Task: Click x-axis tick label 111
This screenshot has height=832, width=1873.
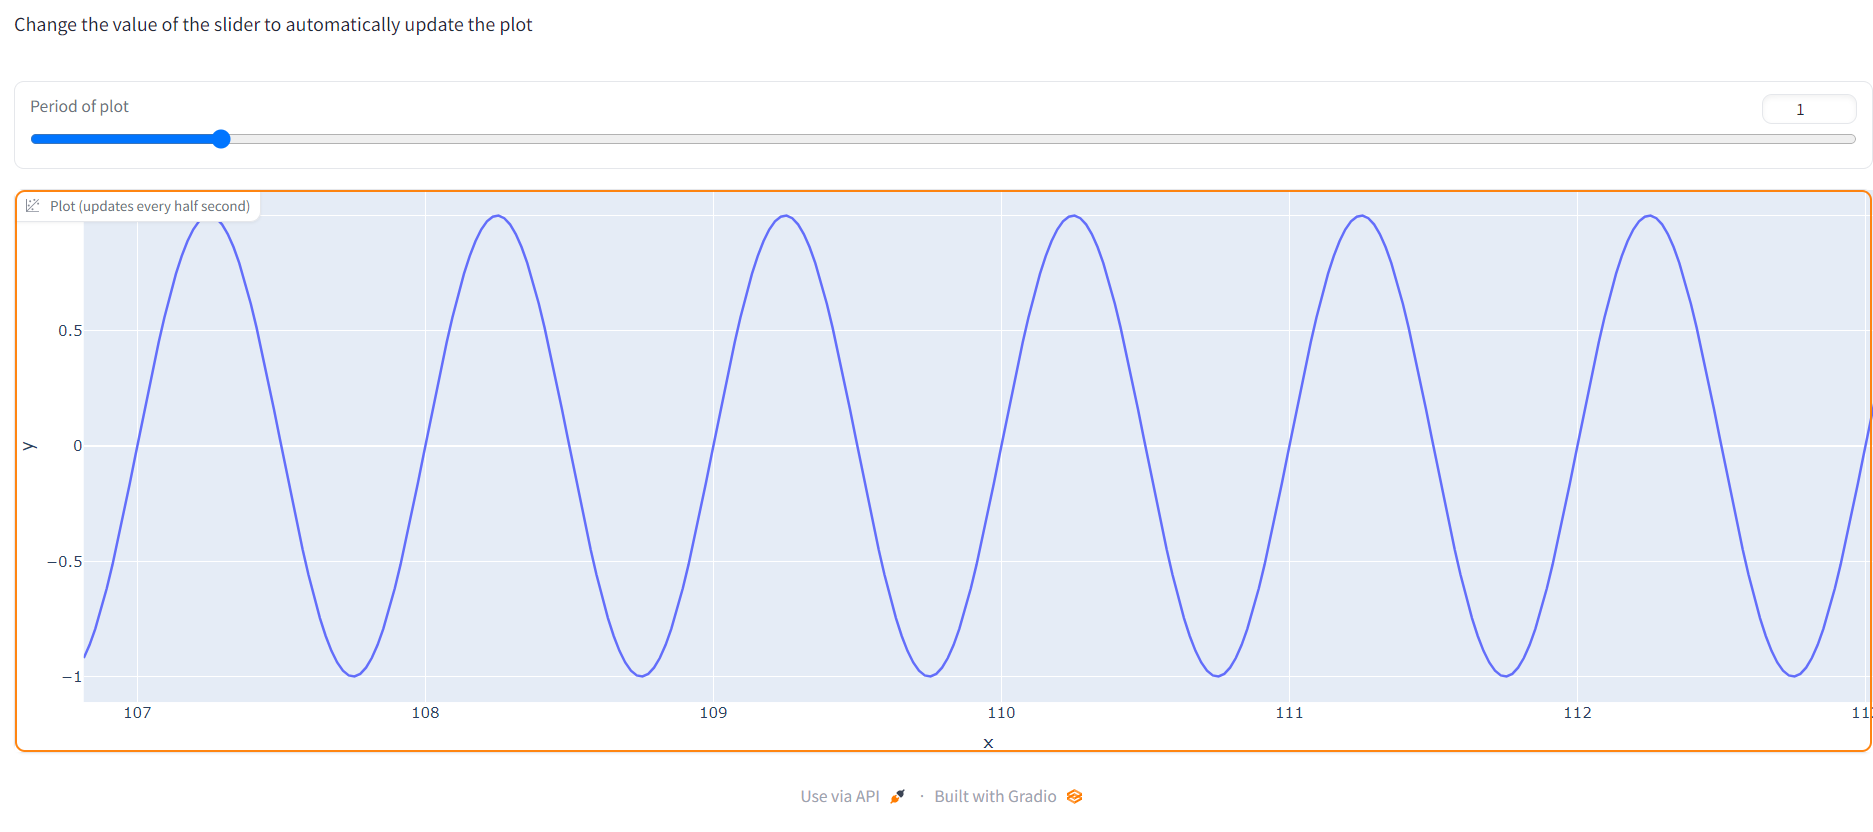Action: pyautogui.click(x=1289, y=712)
